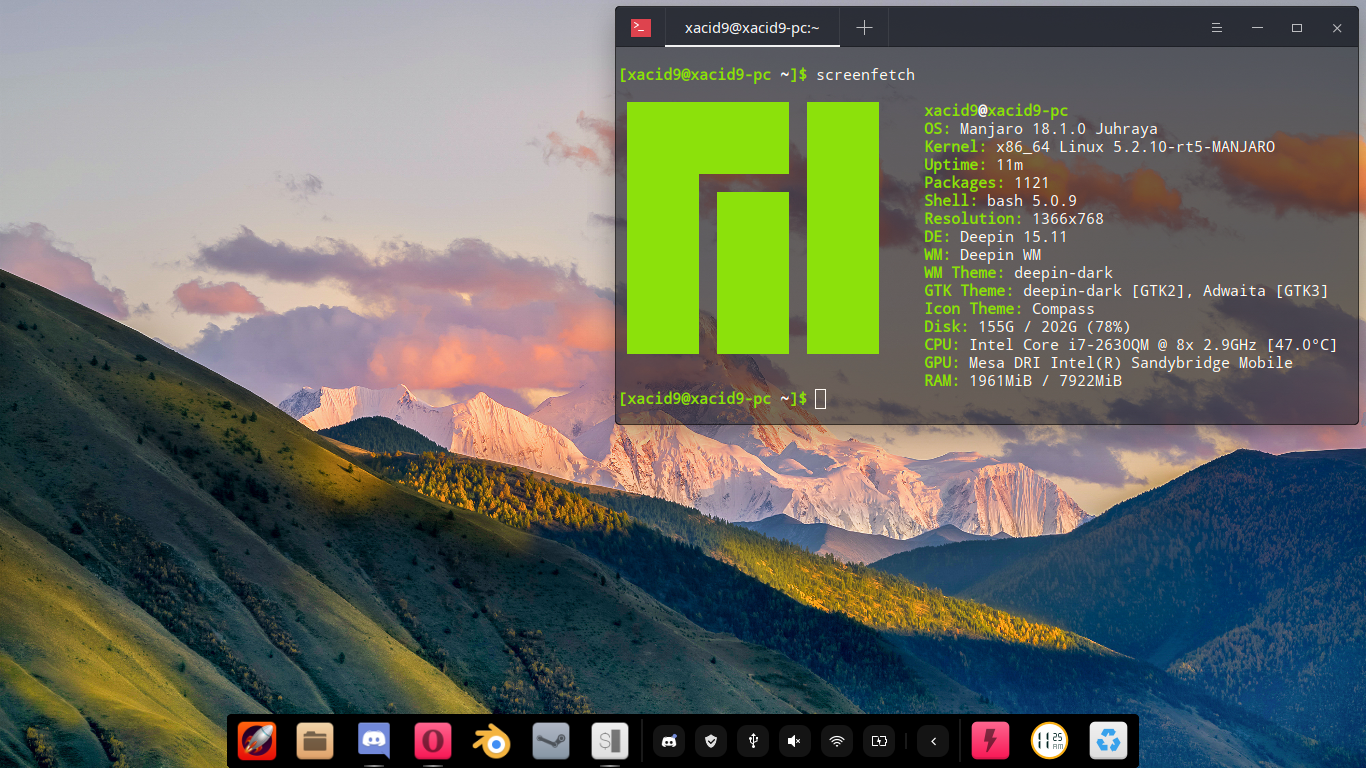Open the terminal hamburger menu

pos(1217,28)
